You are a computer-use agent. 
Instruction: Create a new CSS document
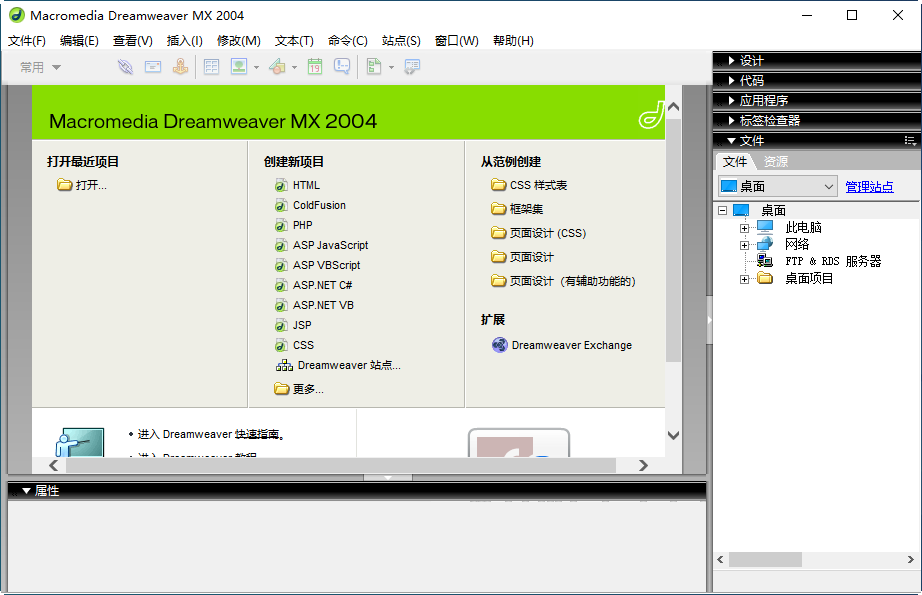coord(295,345)
